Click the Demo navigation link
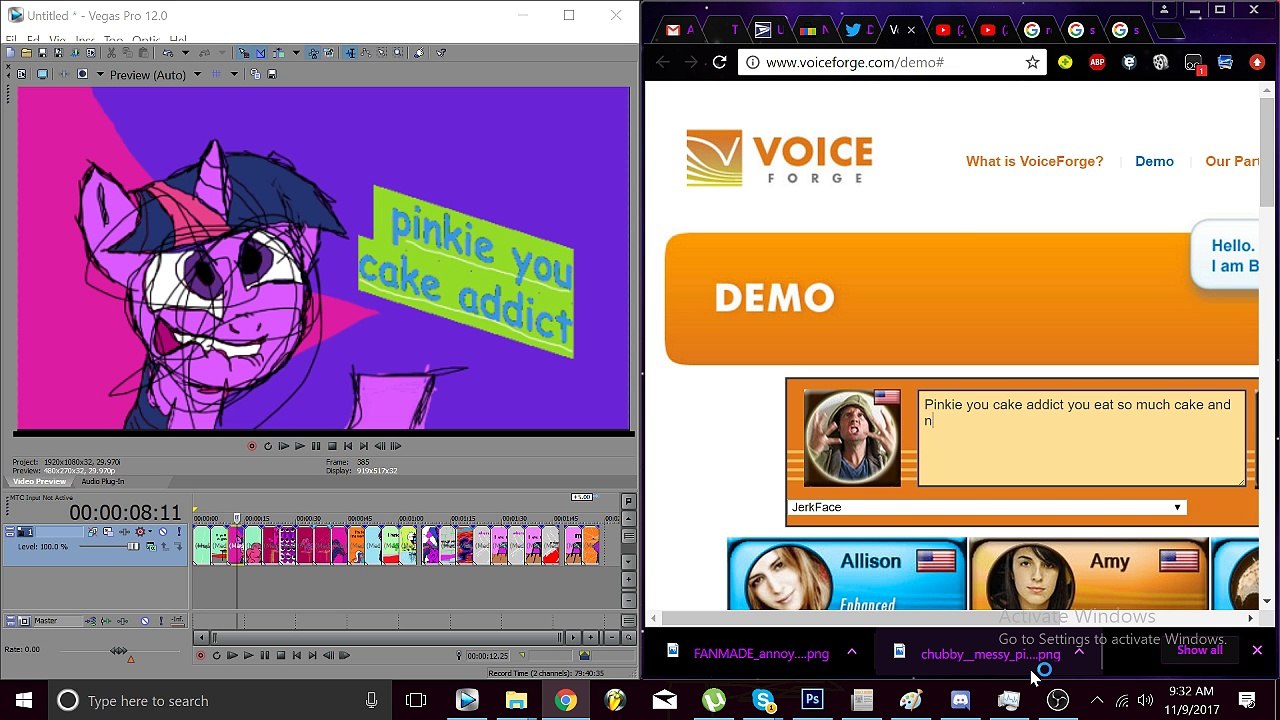This screenshot has width=1280, height=720. click(x=1154, y=161)
